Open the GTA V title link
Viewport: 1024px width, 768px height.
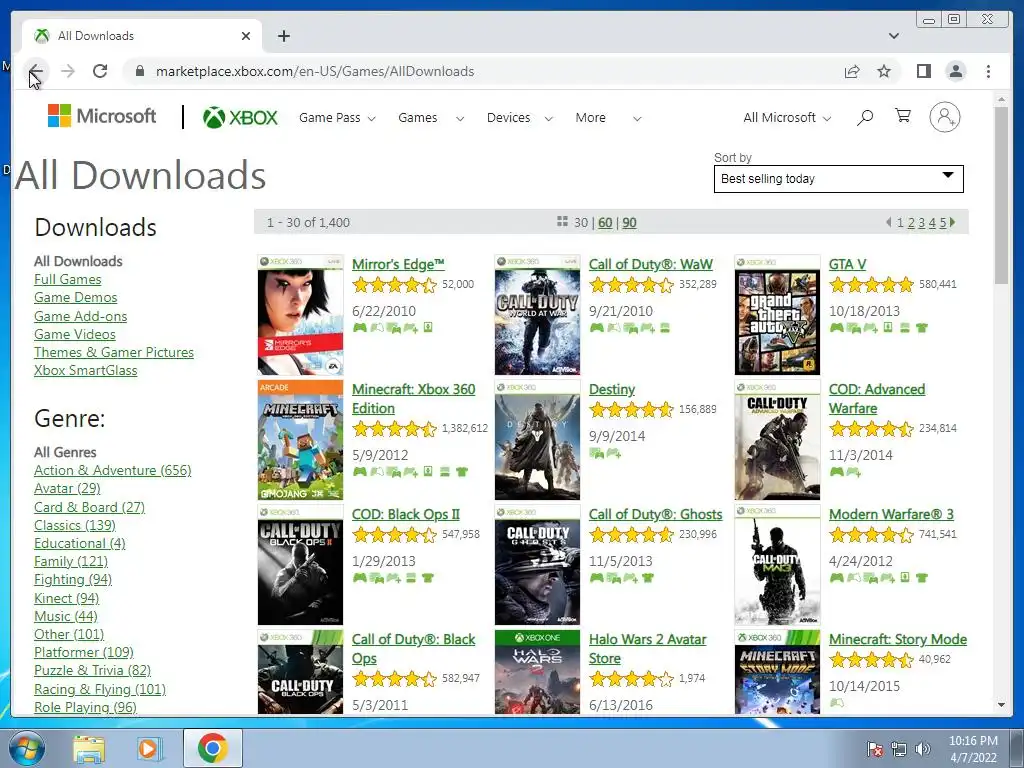(x=847, y=264)
